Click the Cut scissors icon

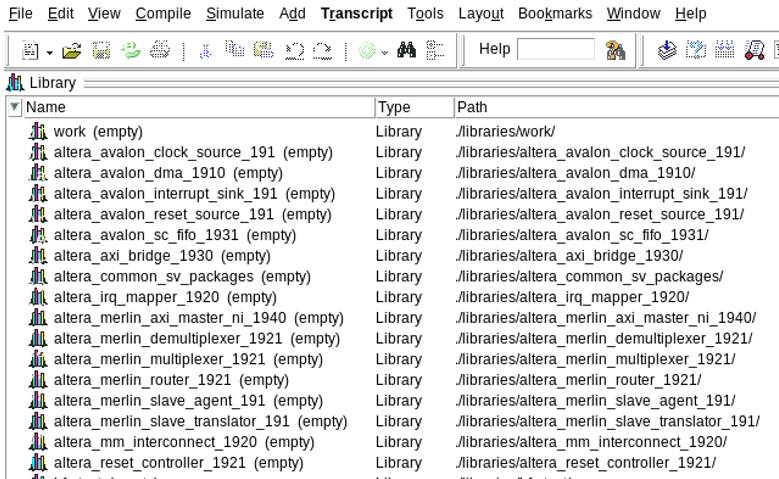click(205, 51)
